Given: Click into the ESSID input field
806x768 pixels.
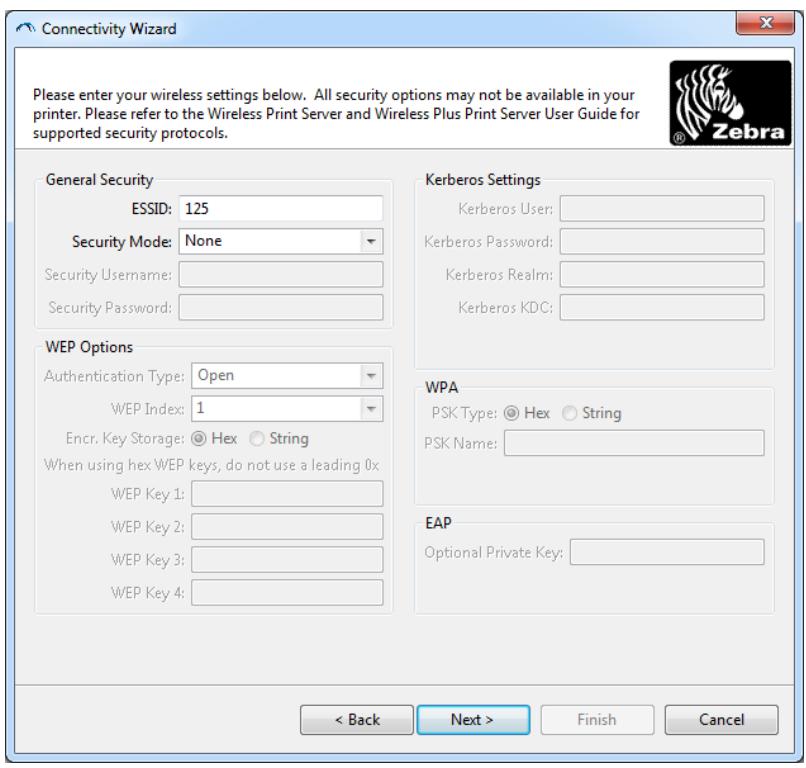Looking at the screenshot, I should tap(281, 208).
